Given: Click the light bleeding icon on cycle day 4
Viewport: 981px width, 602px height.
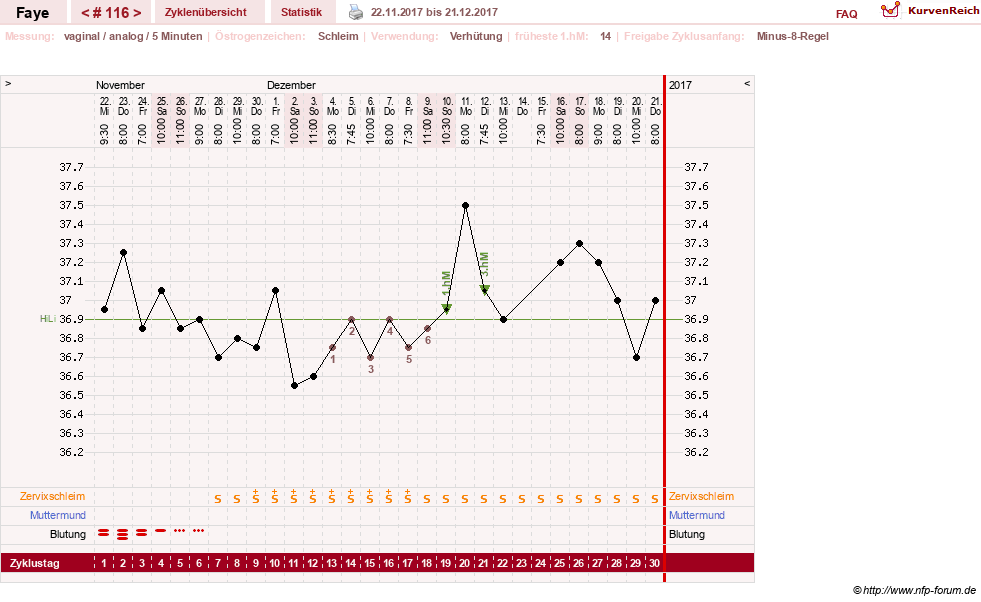Looking at the screenshot, I should click(161, 531).
